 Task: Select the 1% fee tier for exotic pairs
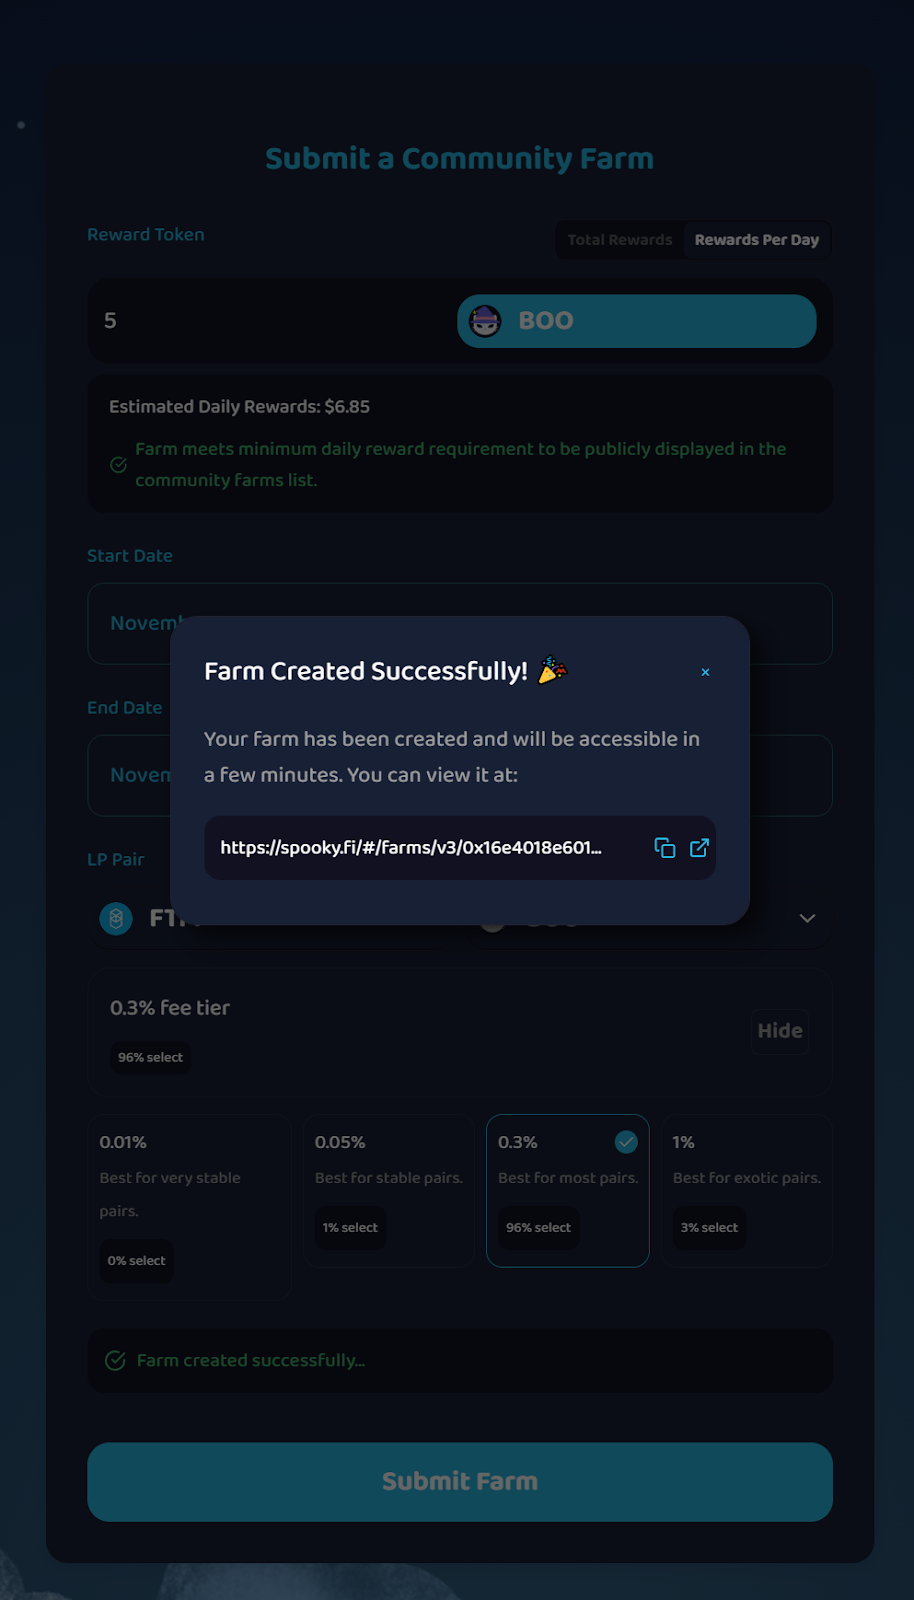coord(746,1190)
